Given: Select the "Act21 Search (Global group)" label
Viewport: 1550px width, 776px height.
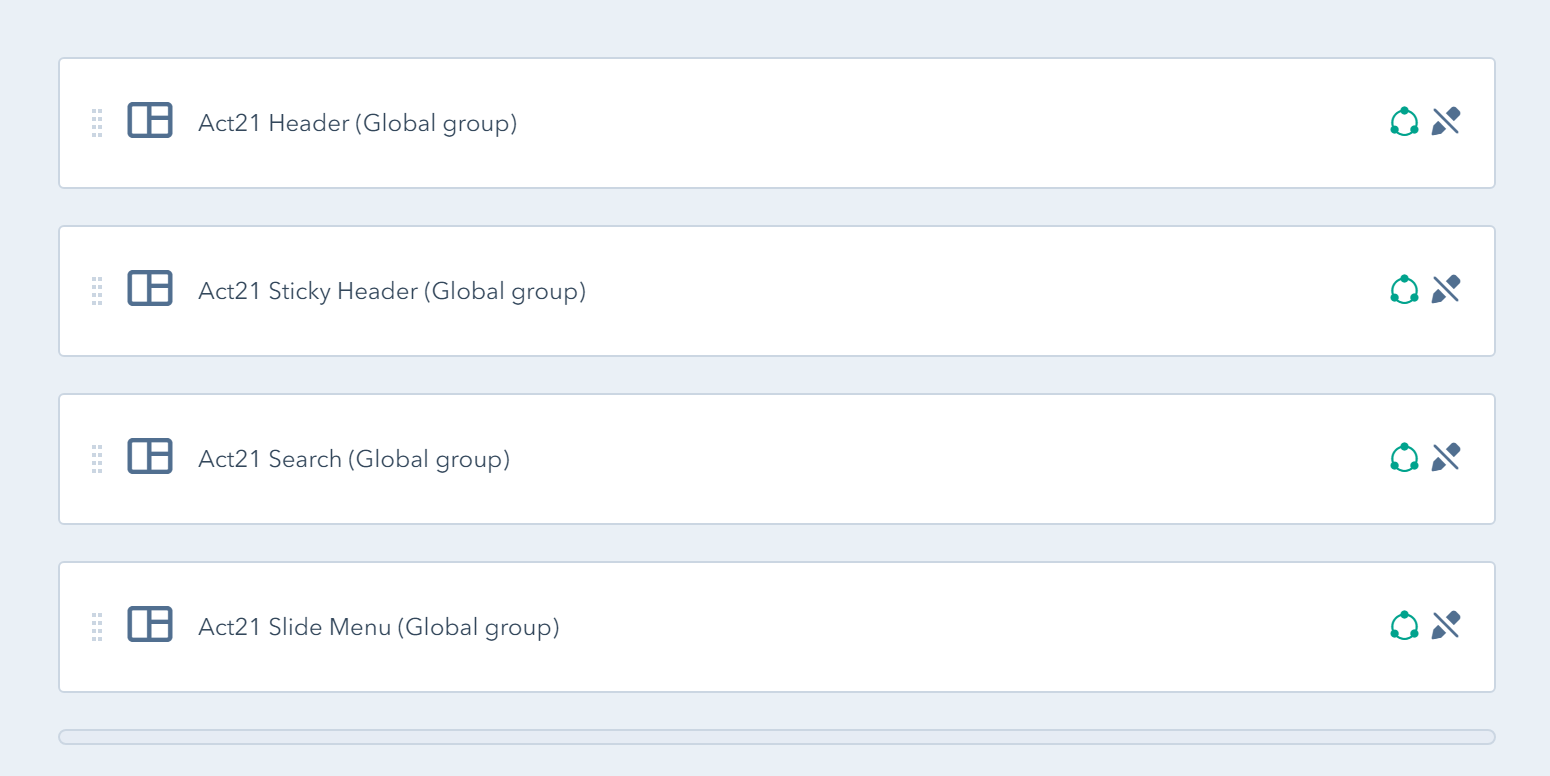Looking at the screenshot, I should coord(354,459).
